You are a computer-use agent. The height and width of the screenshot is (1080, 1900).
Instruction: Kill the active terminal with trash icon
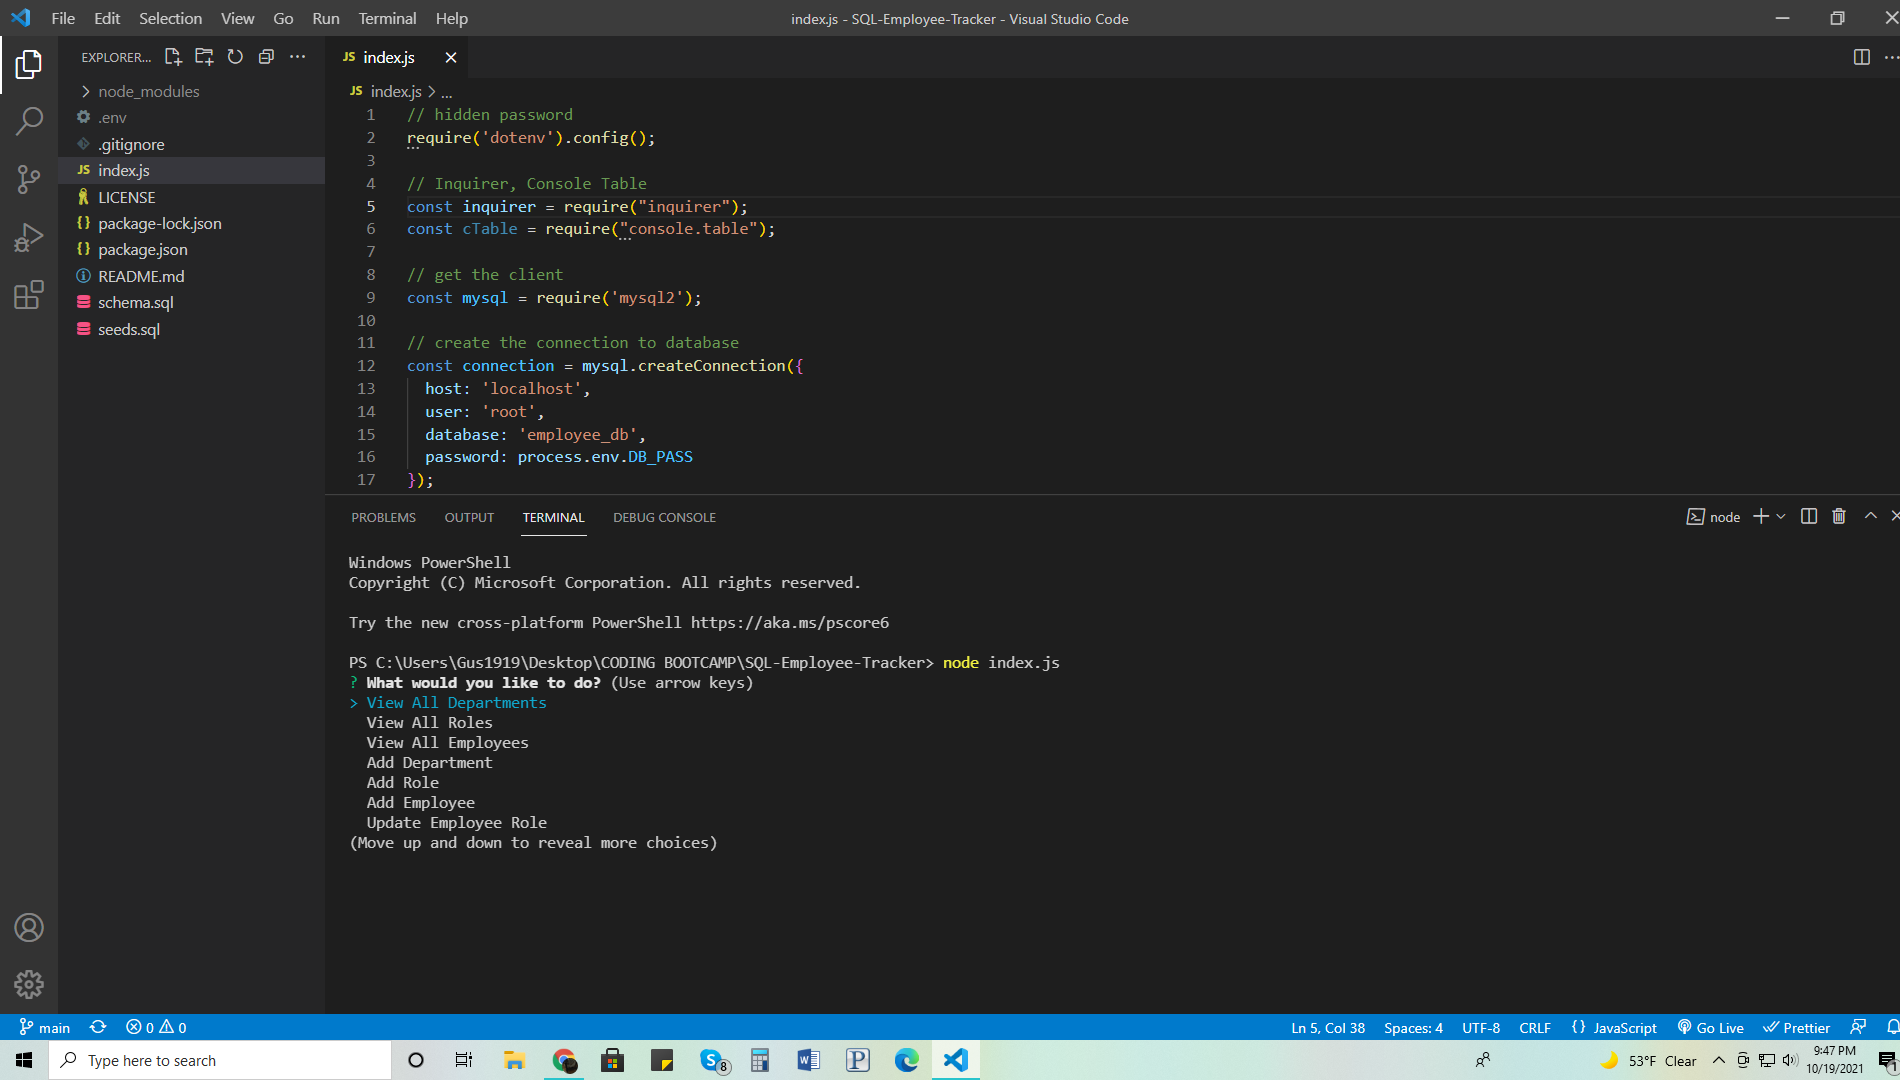pyautogui.click(x=1839, y=516)
